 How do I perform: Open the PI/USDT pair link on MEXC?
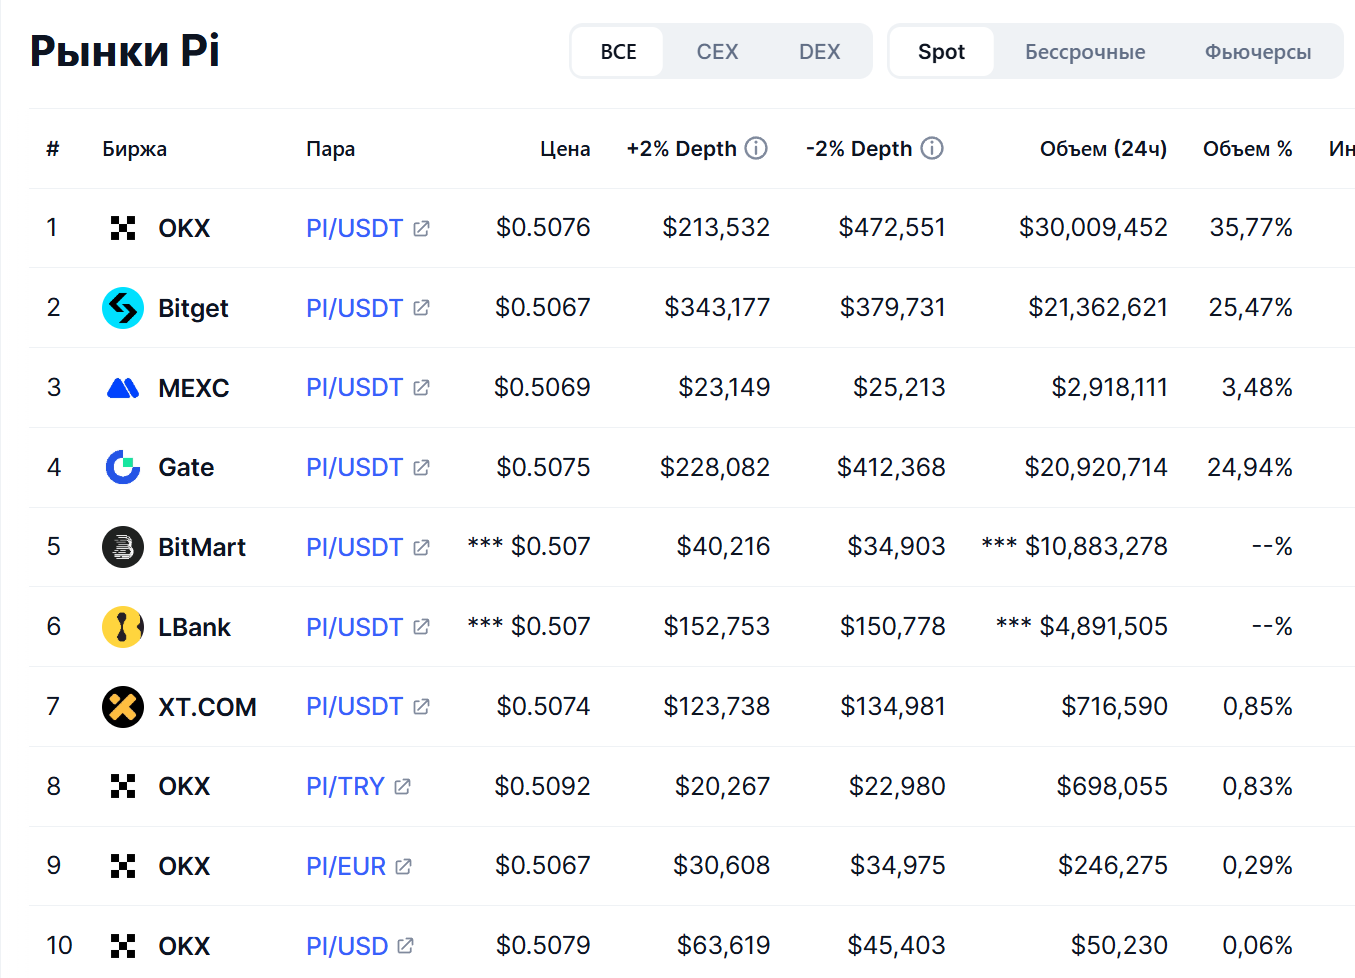354,387
